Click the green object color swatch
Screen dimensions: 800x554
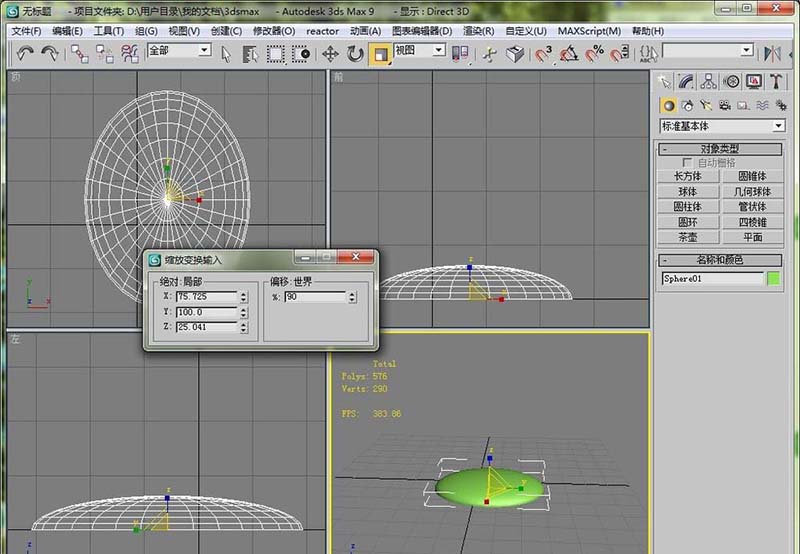tap(772, 279)
